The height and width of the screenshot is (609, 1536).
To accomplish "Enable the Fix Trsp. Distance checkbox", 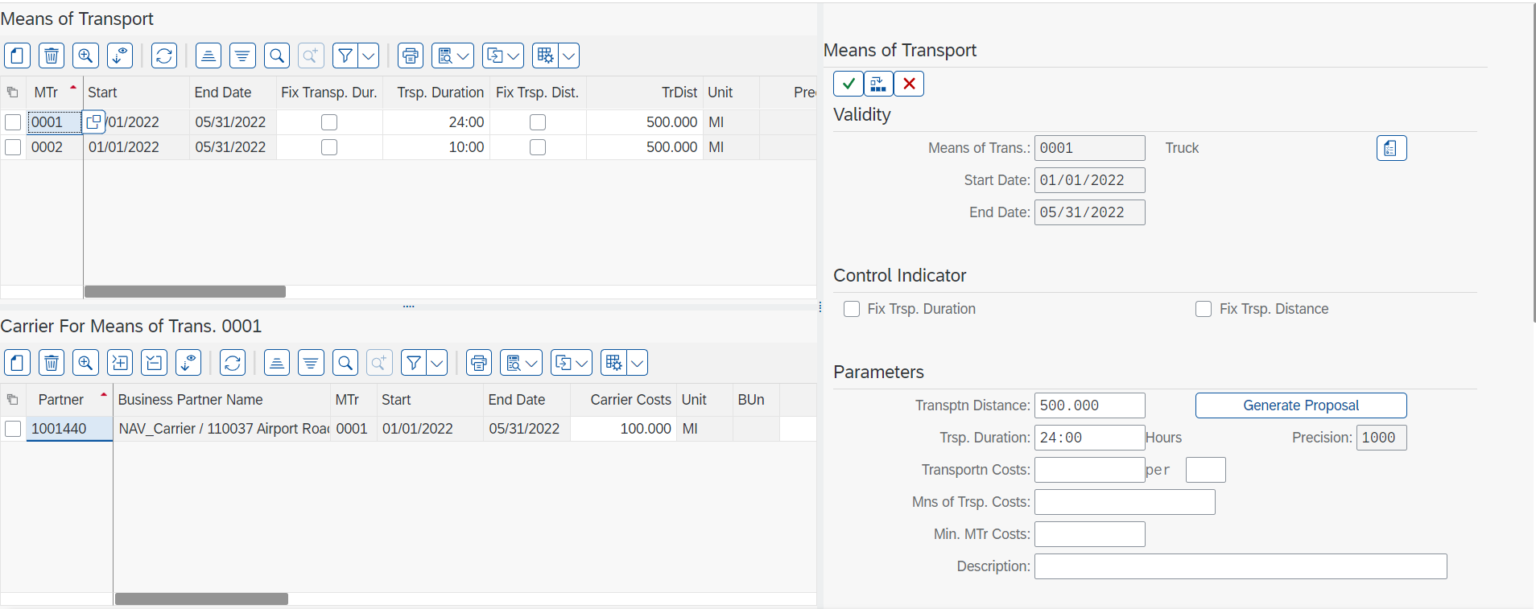I will pyautogui.click(x=1203, y=308).
